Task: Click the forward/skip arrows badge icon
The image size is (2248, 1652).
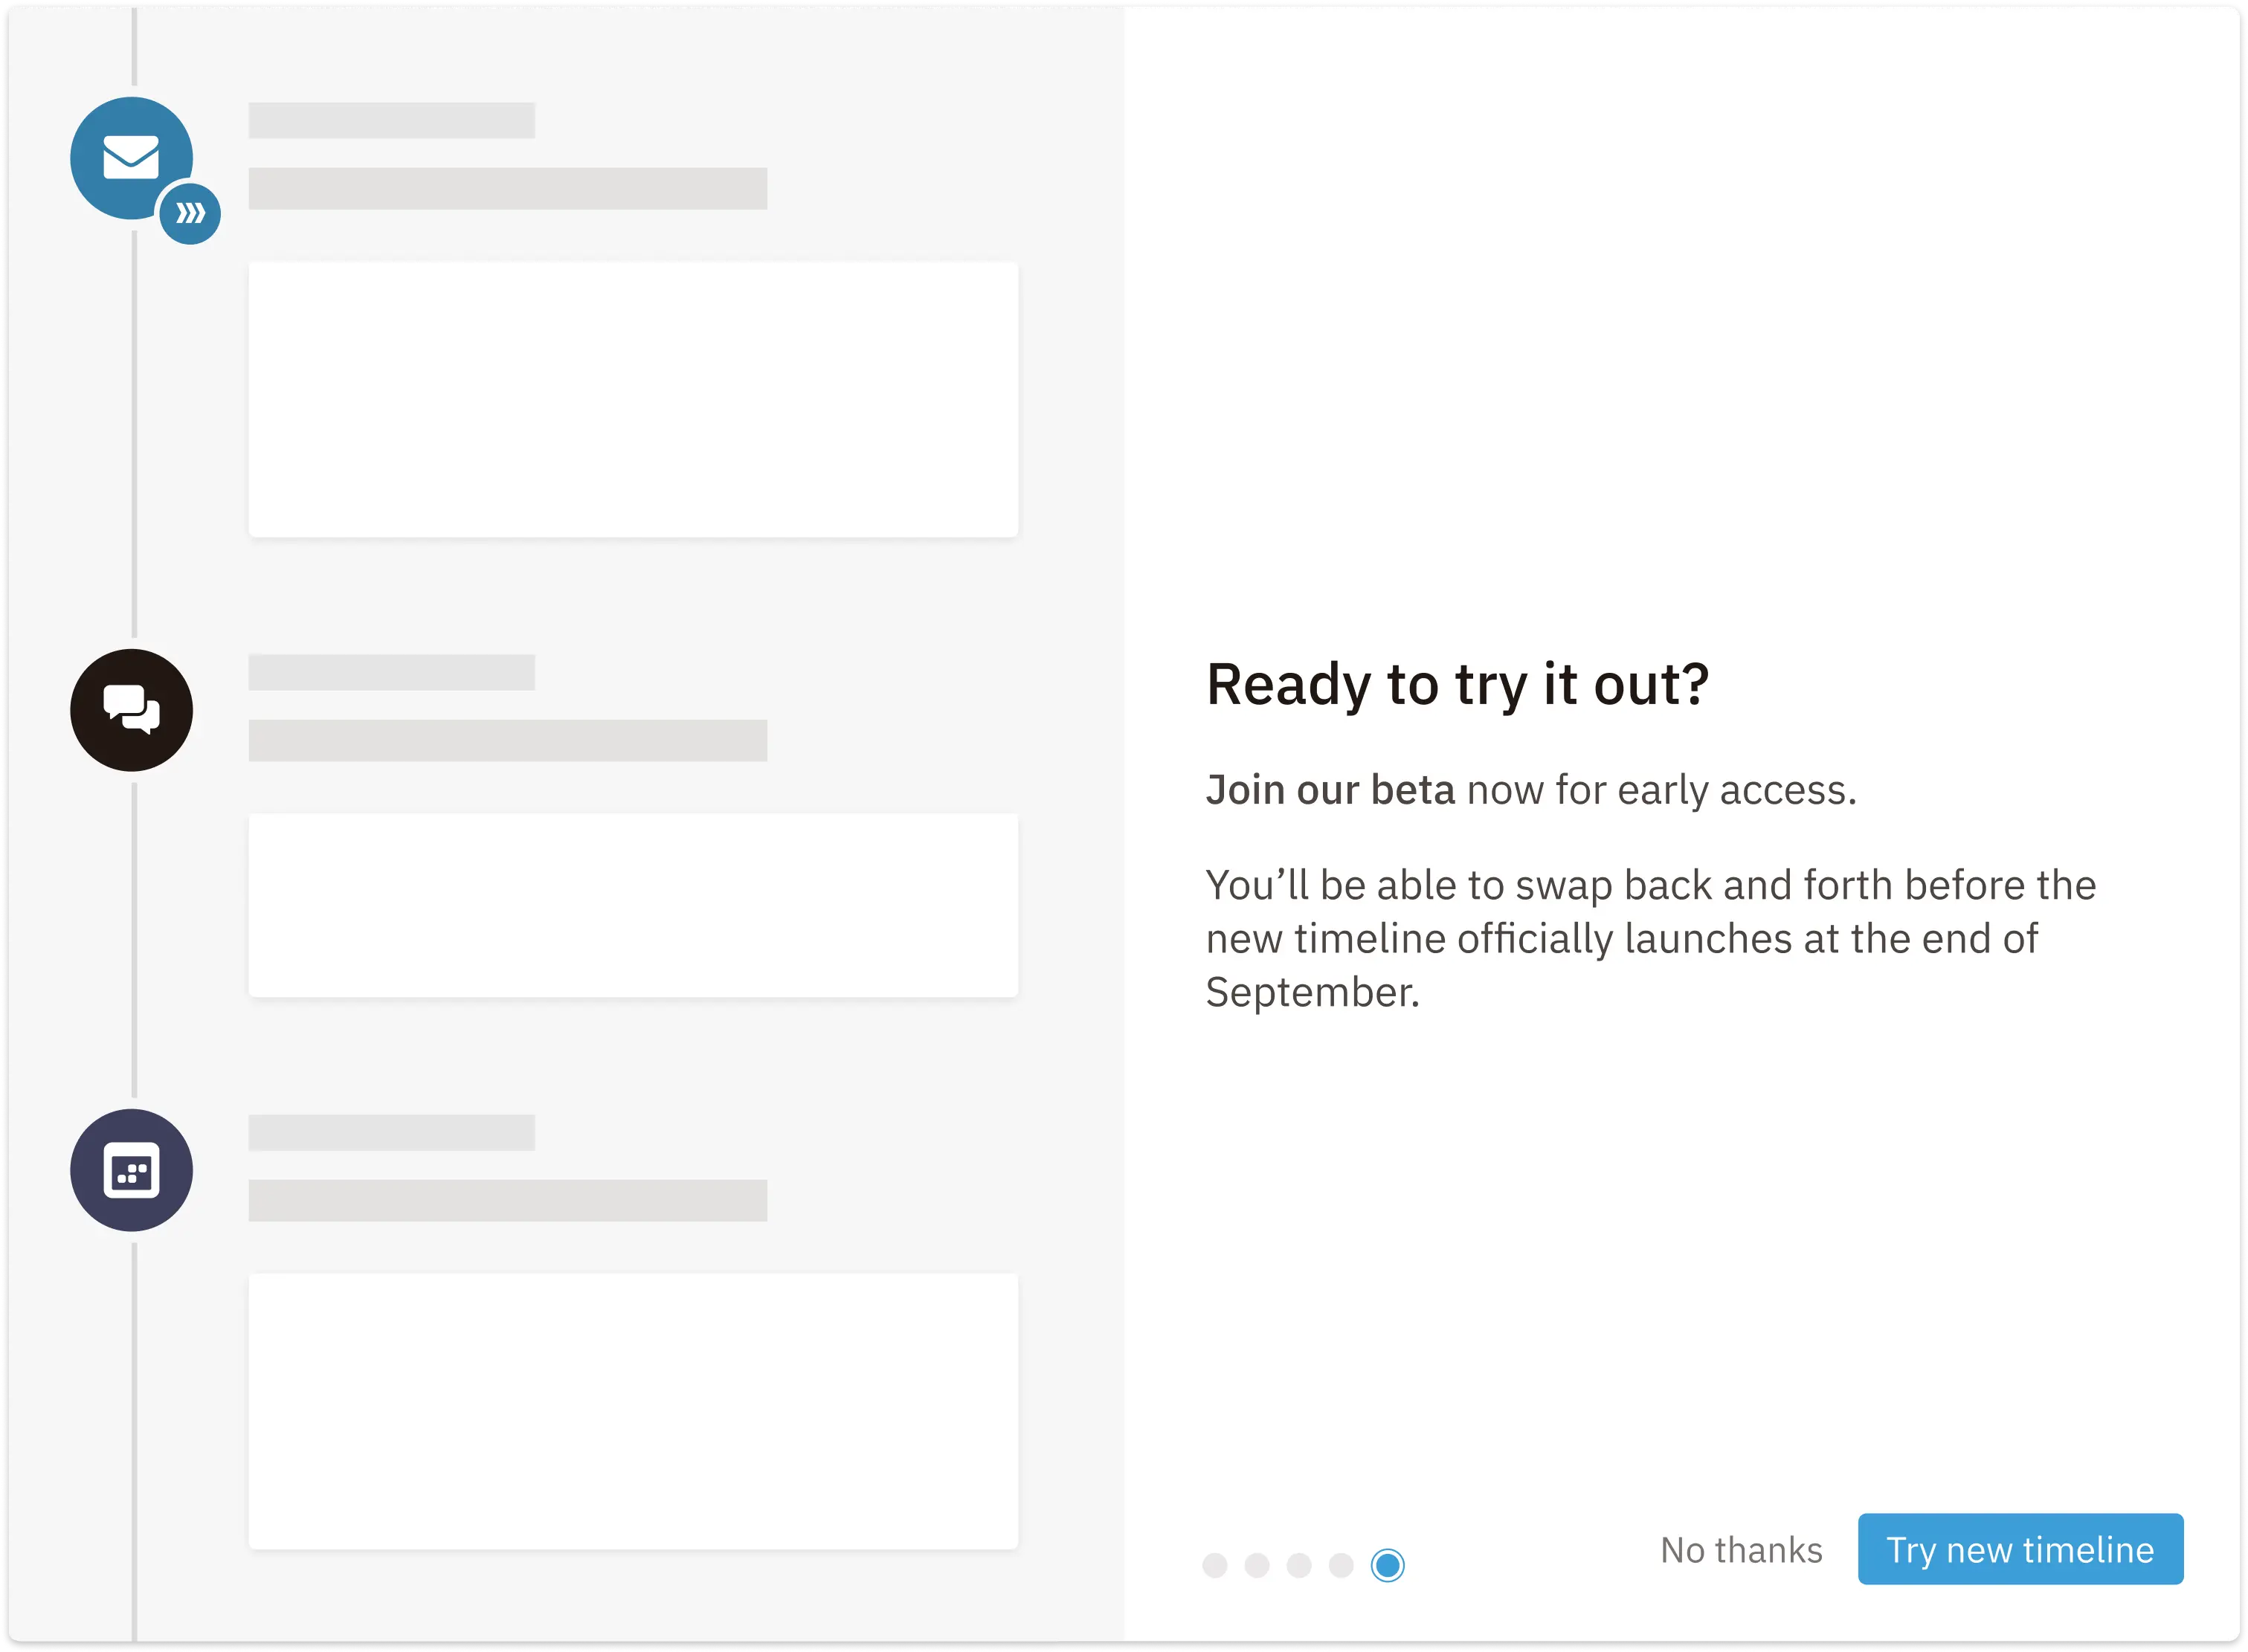Action: pyautogui.click(x=188, y=213)
